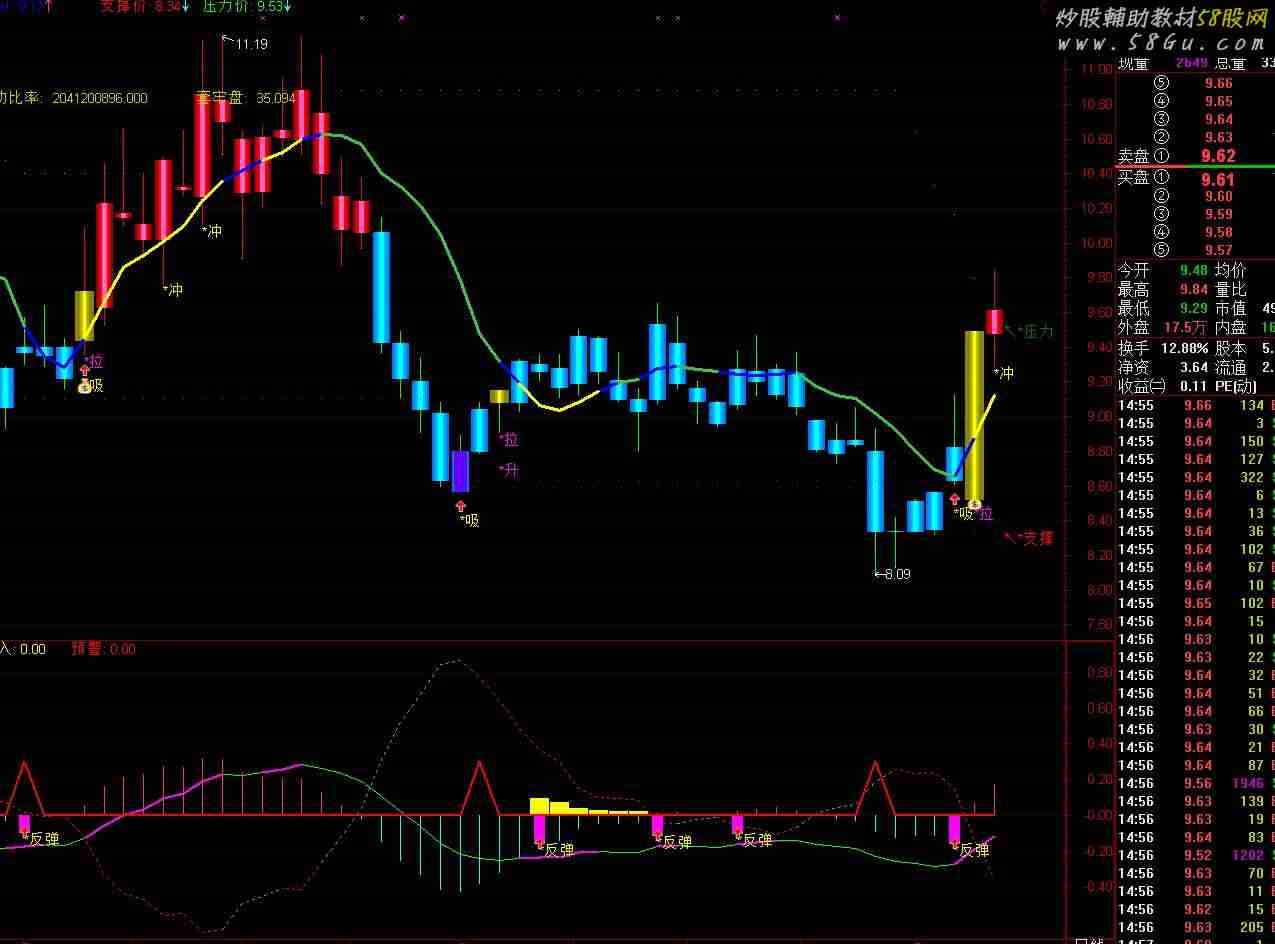1275x944 pixels.
Task: Click the 压力价 9.53 indicator value
Action: [x=246, y=6]
